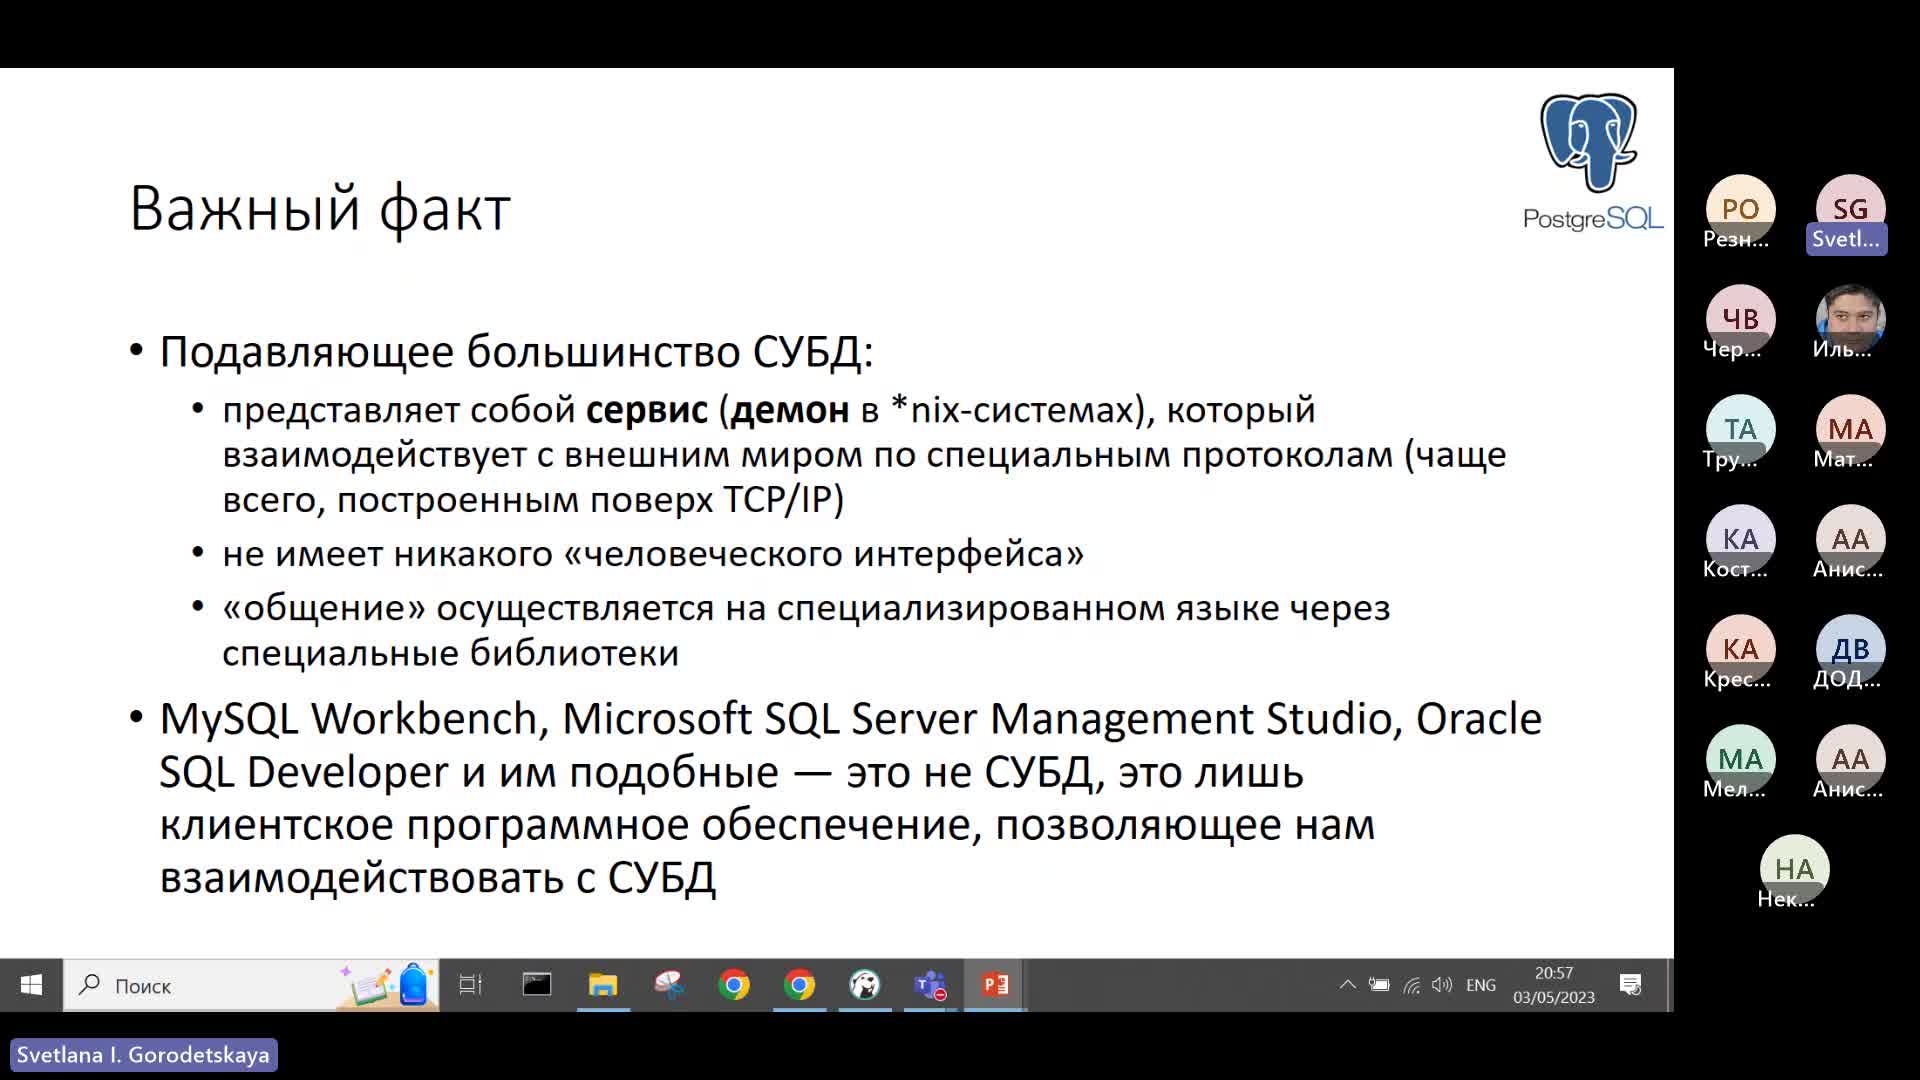Select the MA participant avatar Мат...
1920x1080 pixels.
click(1850, 429)
